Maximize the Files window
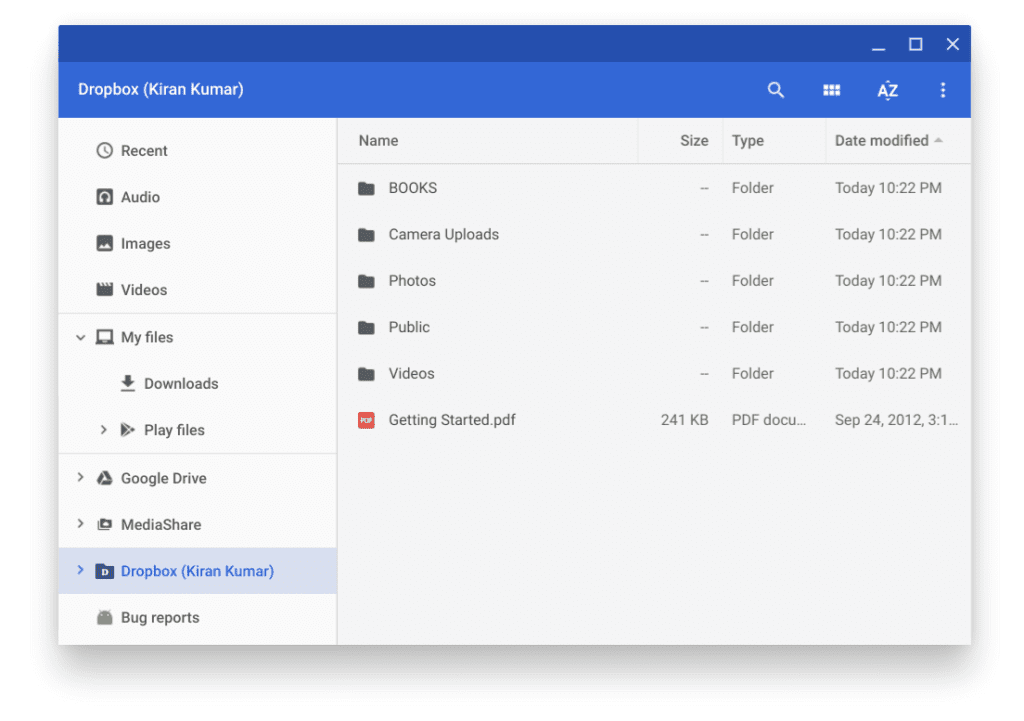1024x721 pixels. click(x=916, y=44)
